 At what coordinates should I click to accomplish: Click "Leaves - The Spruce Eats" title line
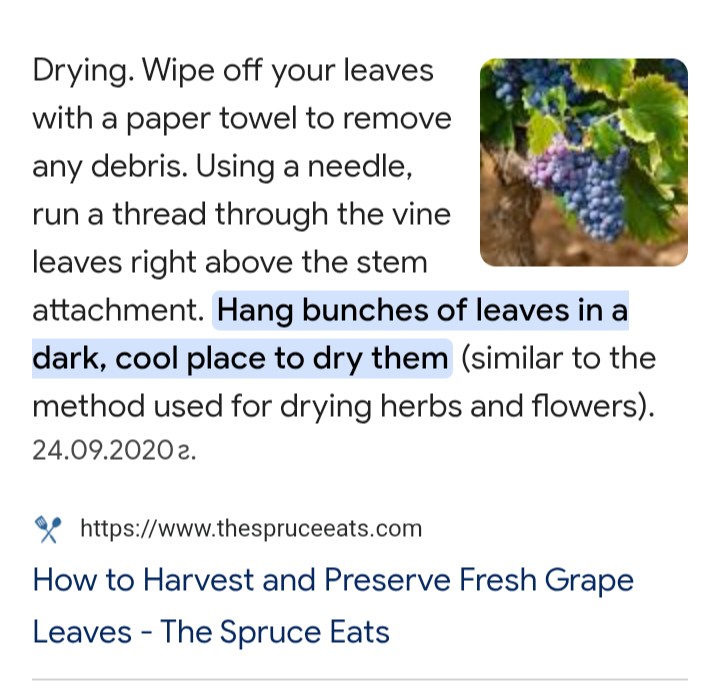click(x=211, y=632)
